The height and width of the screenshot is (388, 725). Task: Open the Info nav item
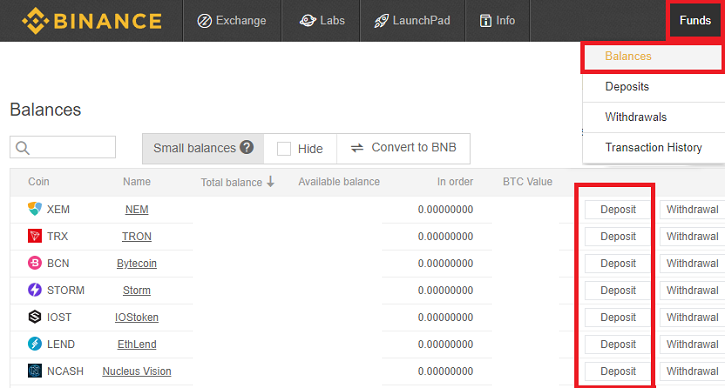click(498, 21)
